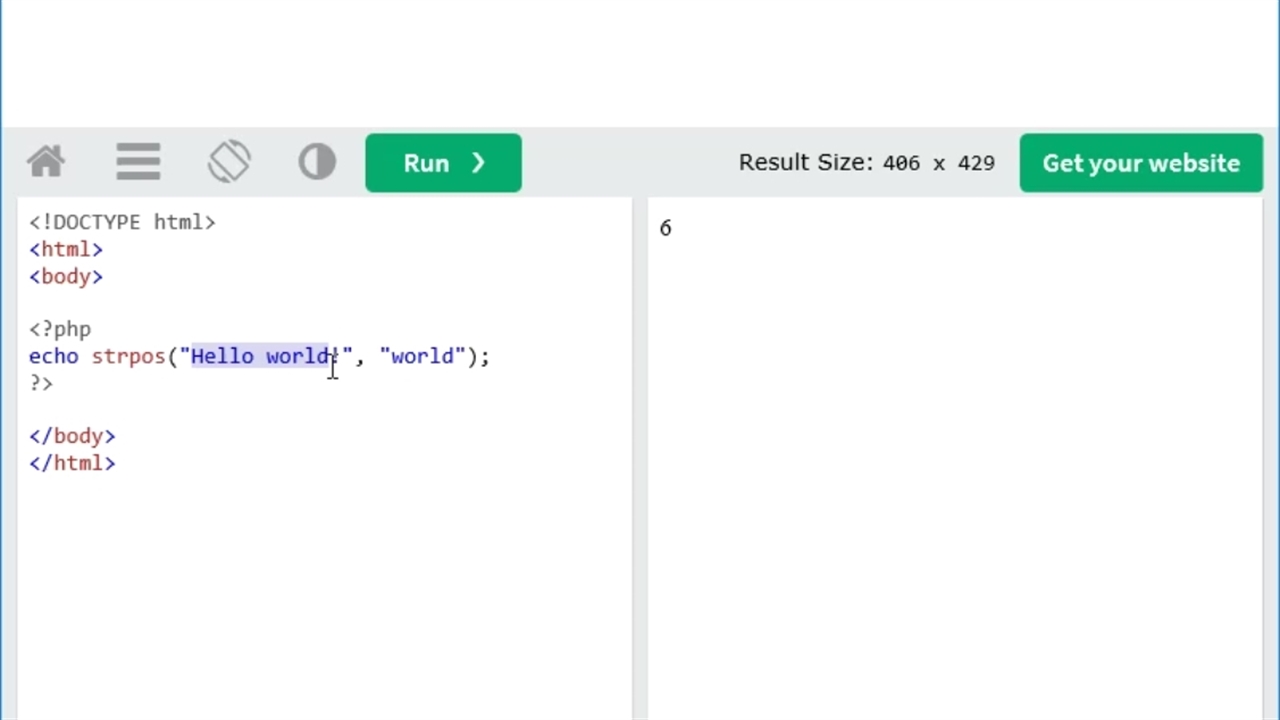This screenshot has height=720, width=1280.
Task: Click the arrow inside the Run button
Action: [478, 163]
